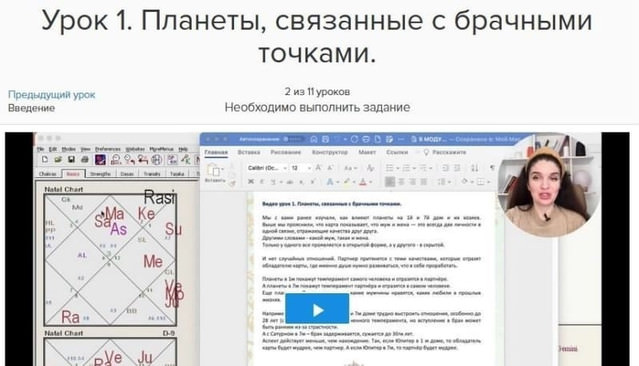Open 'Help' in the astrology app's menu bar
Image resolution: width=639 pixels, height=366 pixels.
183,149
